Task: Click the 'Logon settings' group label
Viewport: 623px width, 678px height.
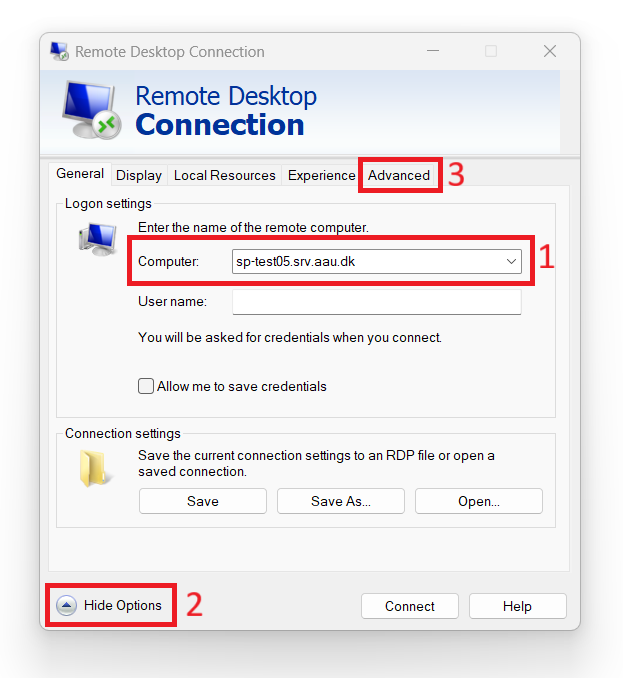Action: 108,204
